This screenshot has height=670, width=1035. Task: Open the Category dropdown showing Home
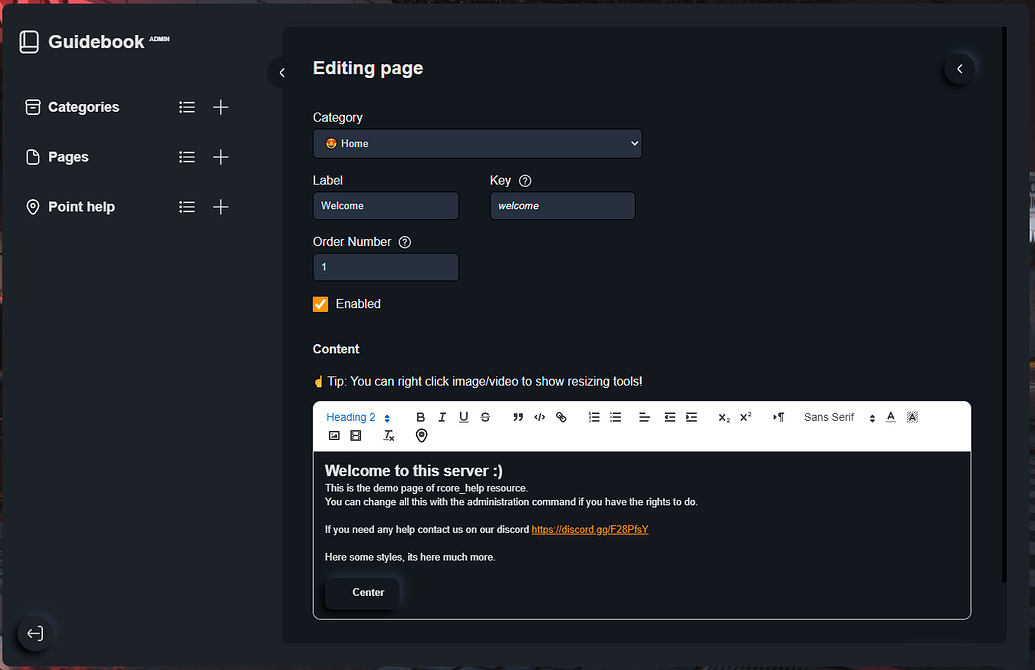pos(477,143)
